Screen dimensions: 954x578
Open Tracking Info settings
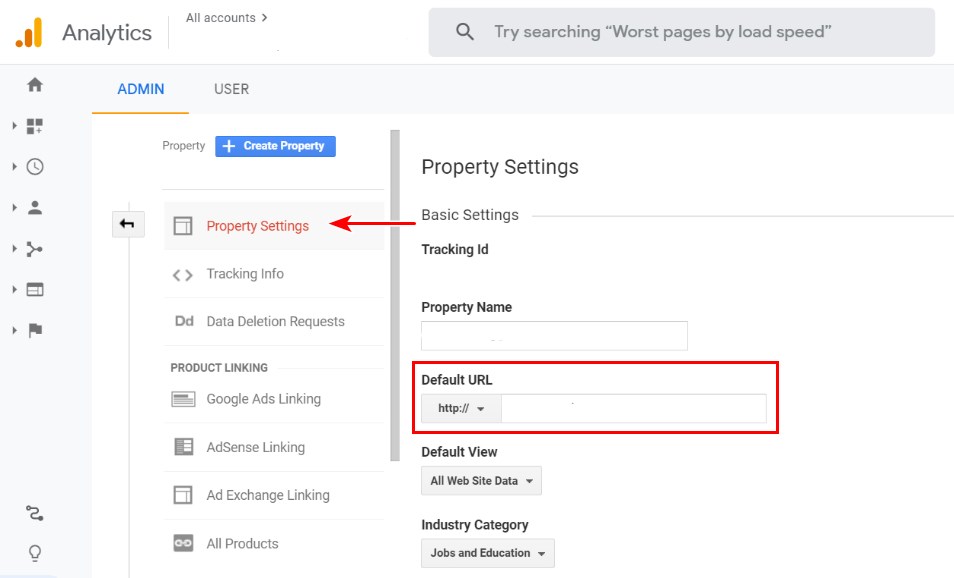245,274
